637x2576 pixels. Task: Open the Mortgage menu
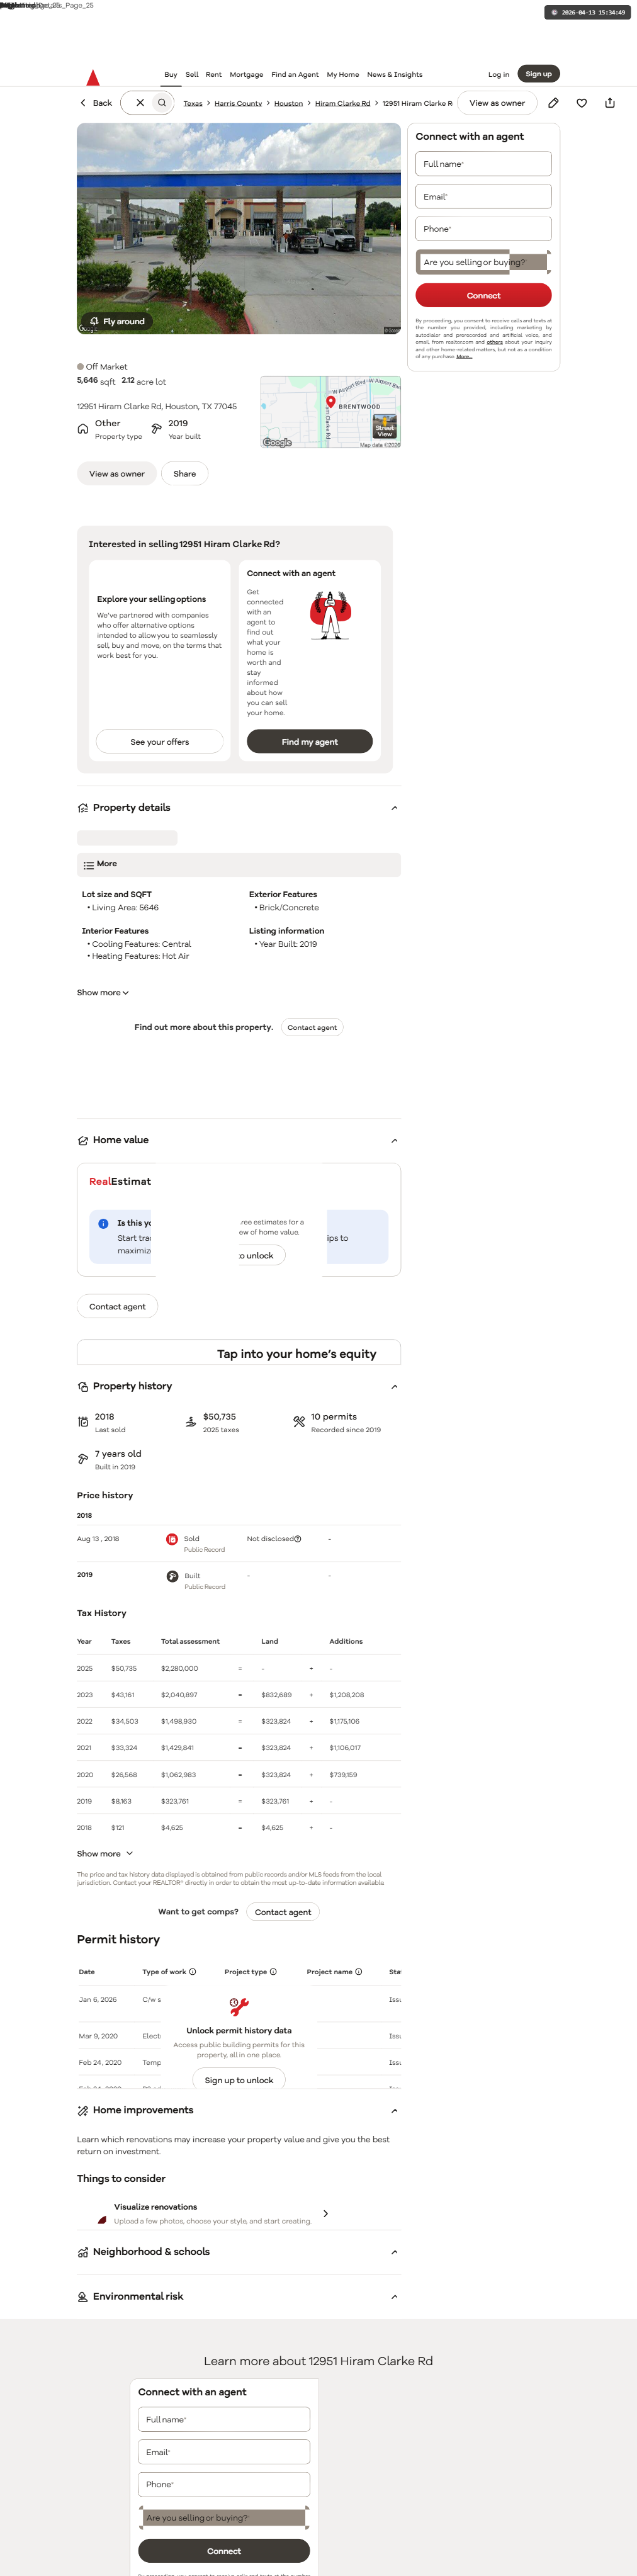click(x=247, y=74)
